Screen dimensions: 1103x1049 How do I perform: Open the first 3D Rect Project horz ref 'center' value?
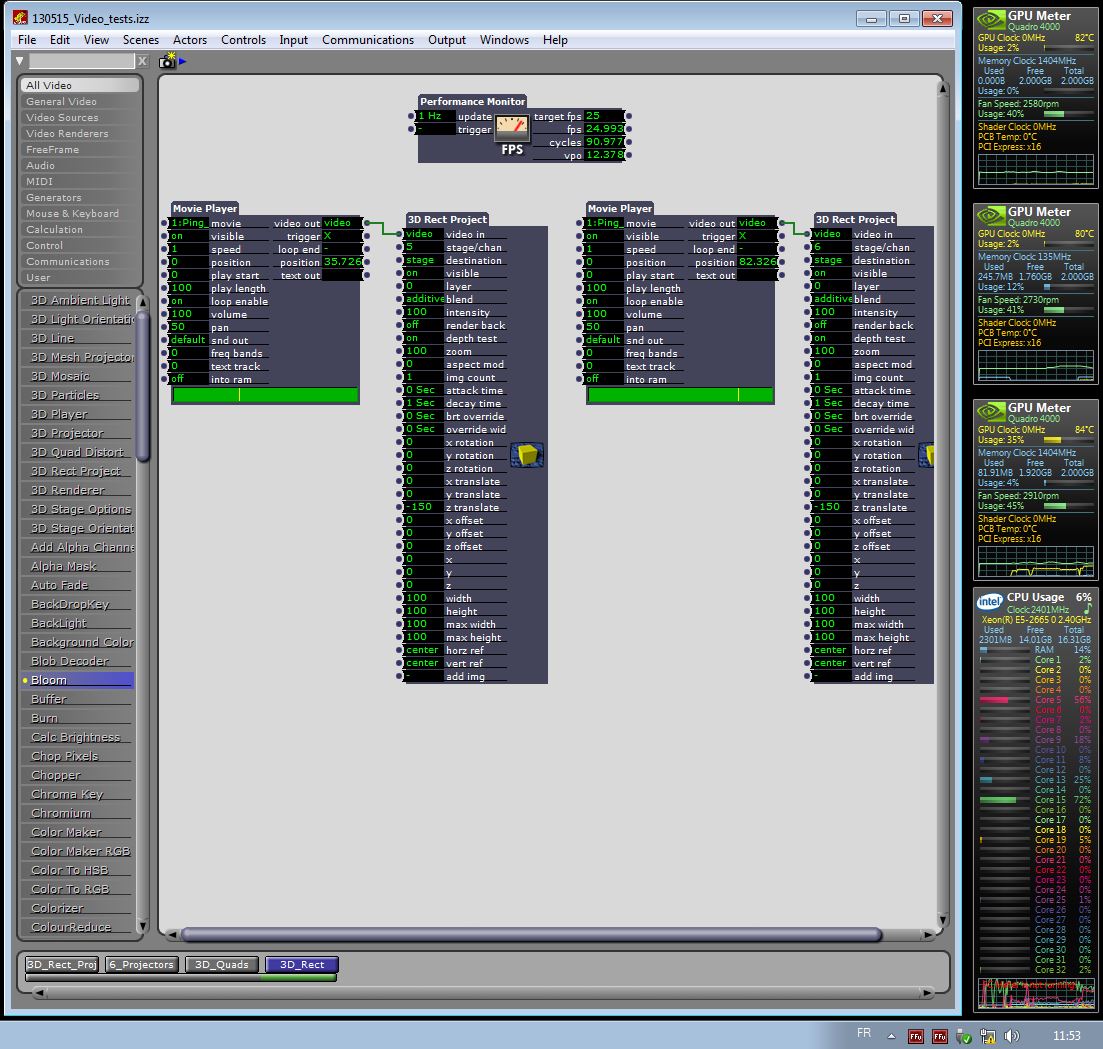[424, 650]
